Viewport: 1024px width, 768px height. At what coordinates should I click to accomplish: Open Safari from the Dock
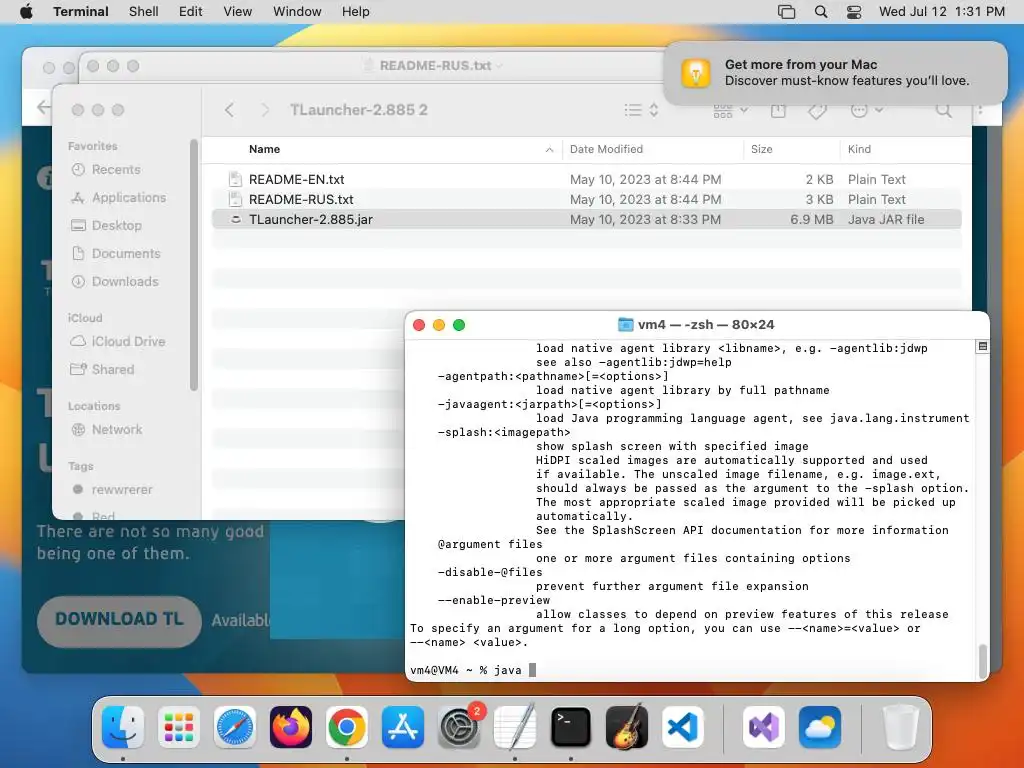(235, 727)
